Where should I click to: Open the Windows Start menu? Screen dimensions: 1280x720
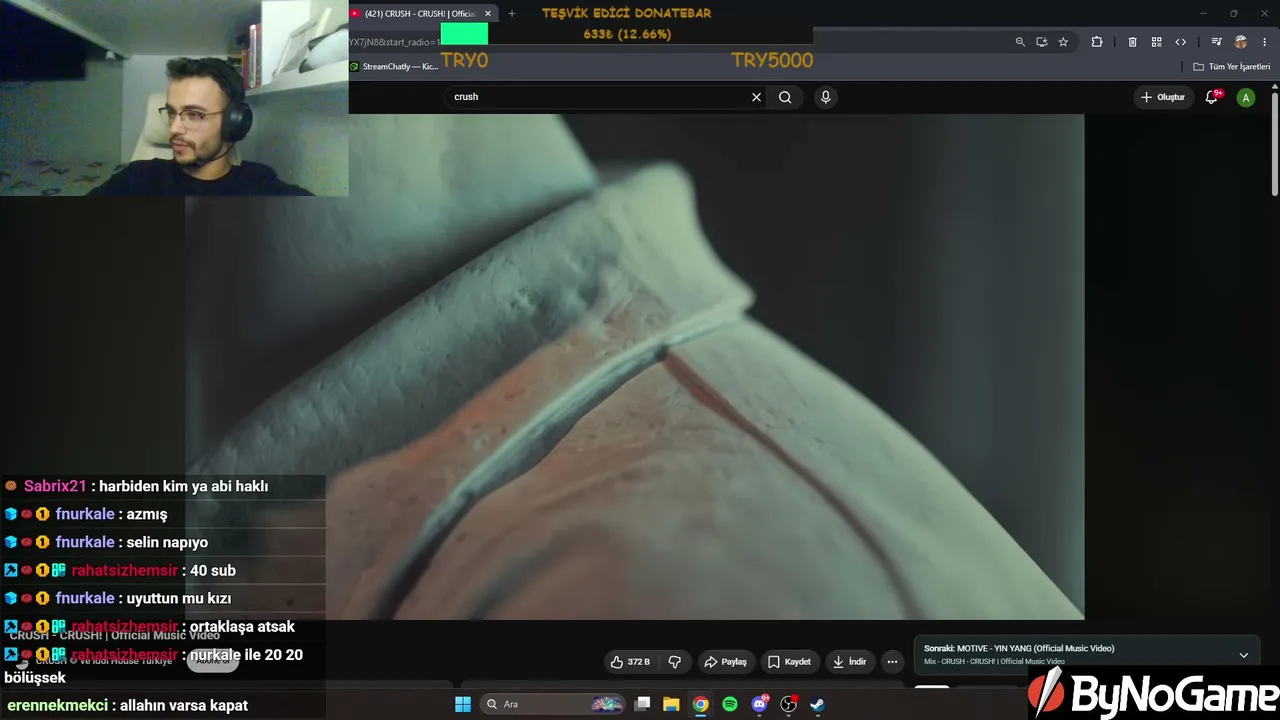(463, 704)
